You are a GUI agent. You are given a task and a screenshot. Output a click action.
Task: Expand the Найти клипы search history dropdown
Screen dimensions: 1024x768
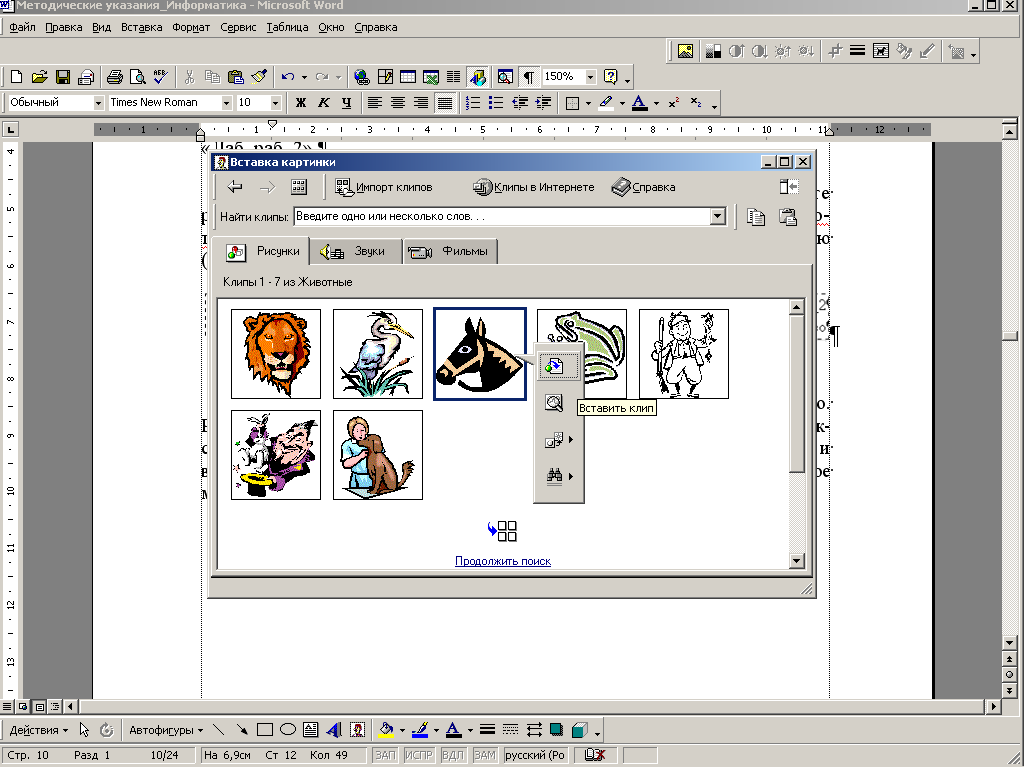click(718, 217)
